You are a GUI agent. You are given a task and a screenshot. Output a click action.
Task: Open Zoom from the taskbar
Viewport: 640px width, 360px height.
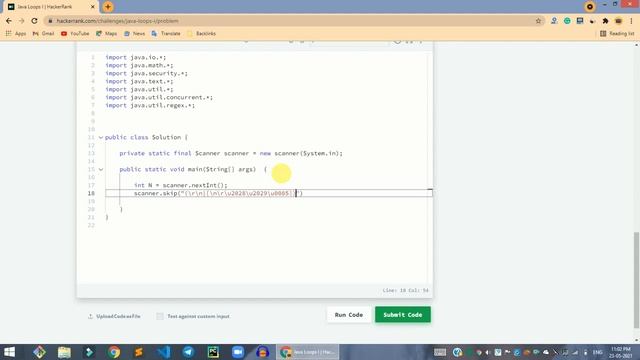(238, 352)
